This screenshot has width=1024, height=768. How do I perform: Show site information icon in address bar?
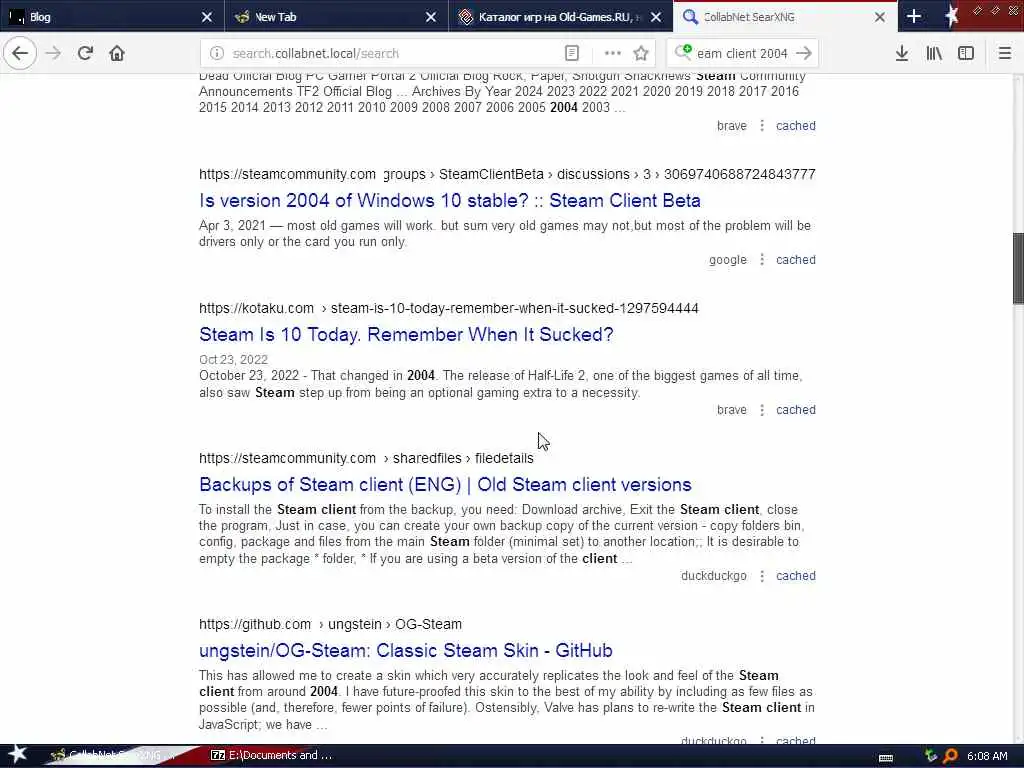pyautogui.click(x=217, y=54)
